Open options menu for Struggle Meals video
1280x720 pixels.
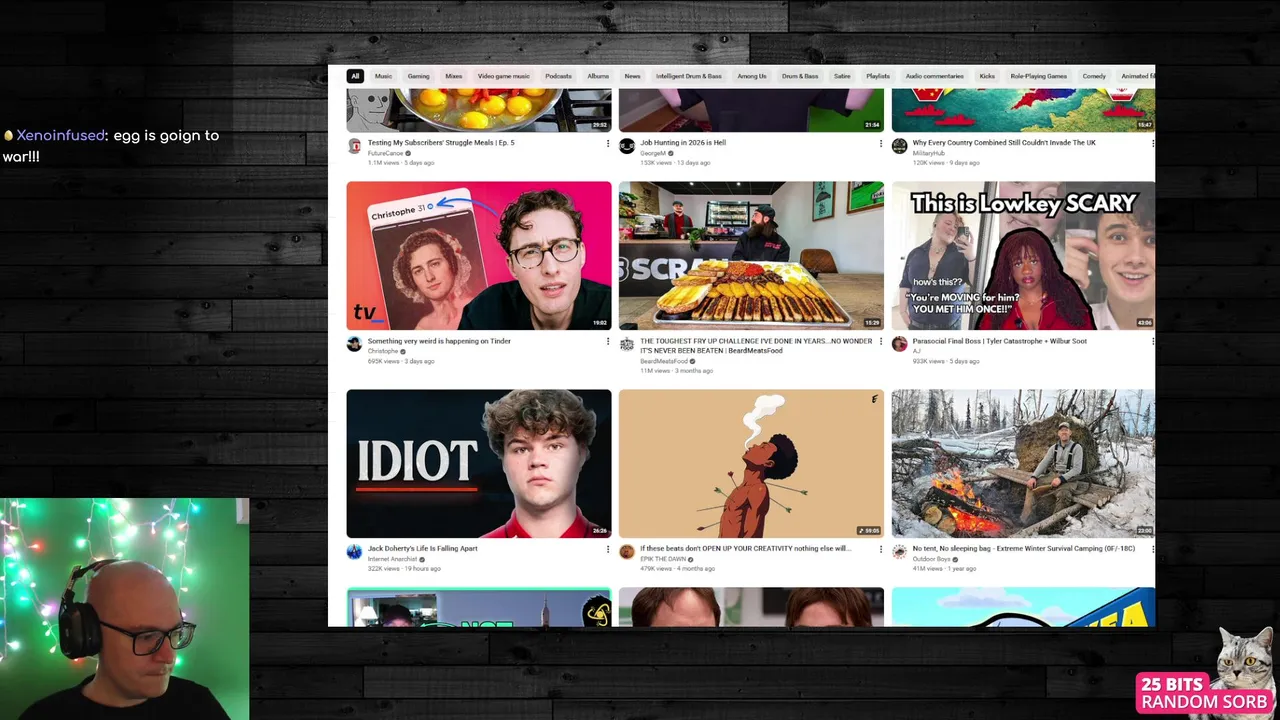607,143
